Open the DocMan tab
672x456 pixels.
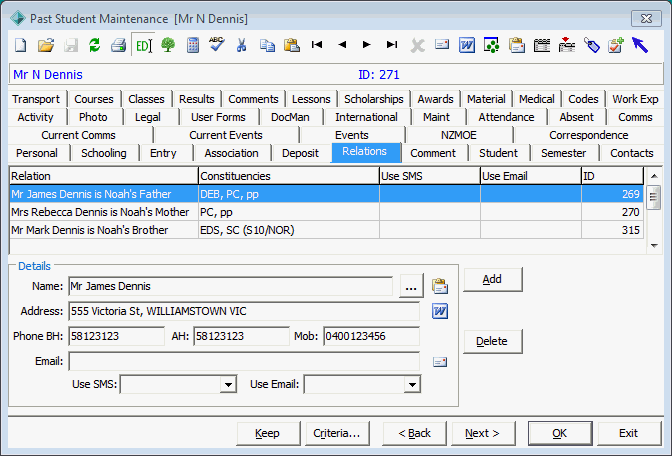(290, 117)
